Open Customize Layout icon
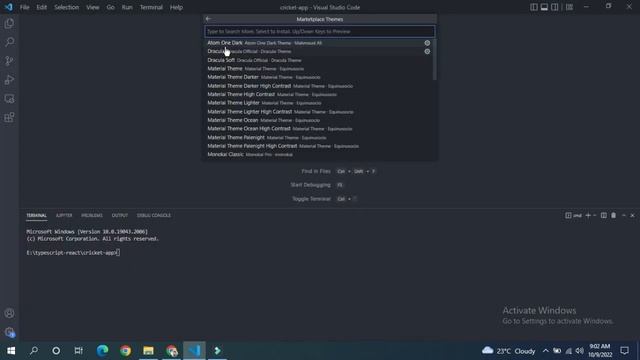 click(x=569, y=7)
